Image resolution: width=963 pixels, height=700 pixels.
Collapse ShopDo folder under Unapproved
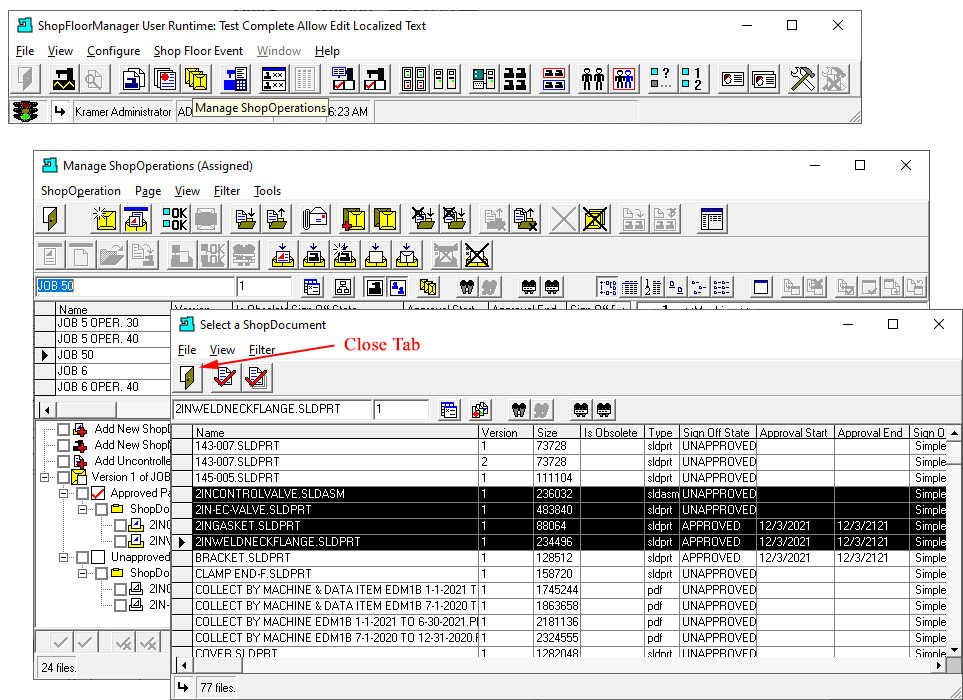82,574
